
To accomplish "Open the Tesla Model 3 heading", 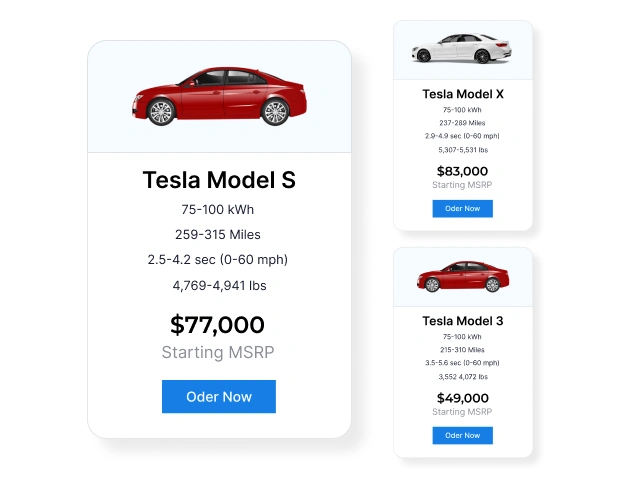I will click(x=462, y=321).
